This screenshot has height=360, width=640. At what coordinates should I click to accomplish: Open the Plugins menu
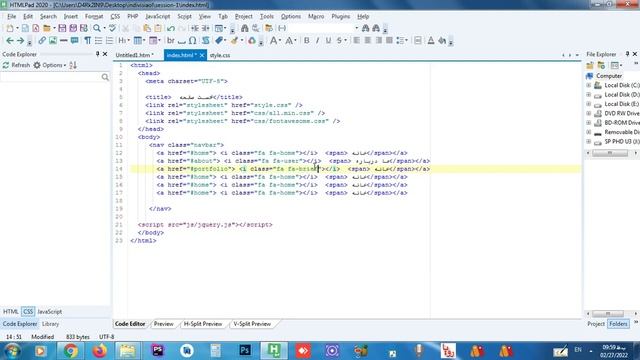[x=340, y=16]
